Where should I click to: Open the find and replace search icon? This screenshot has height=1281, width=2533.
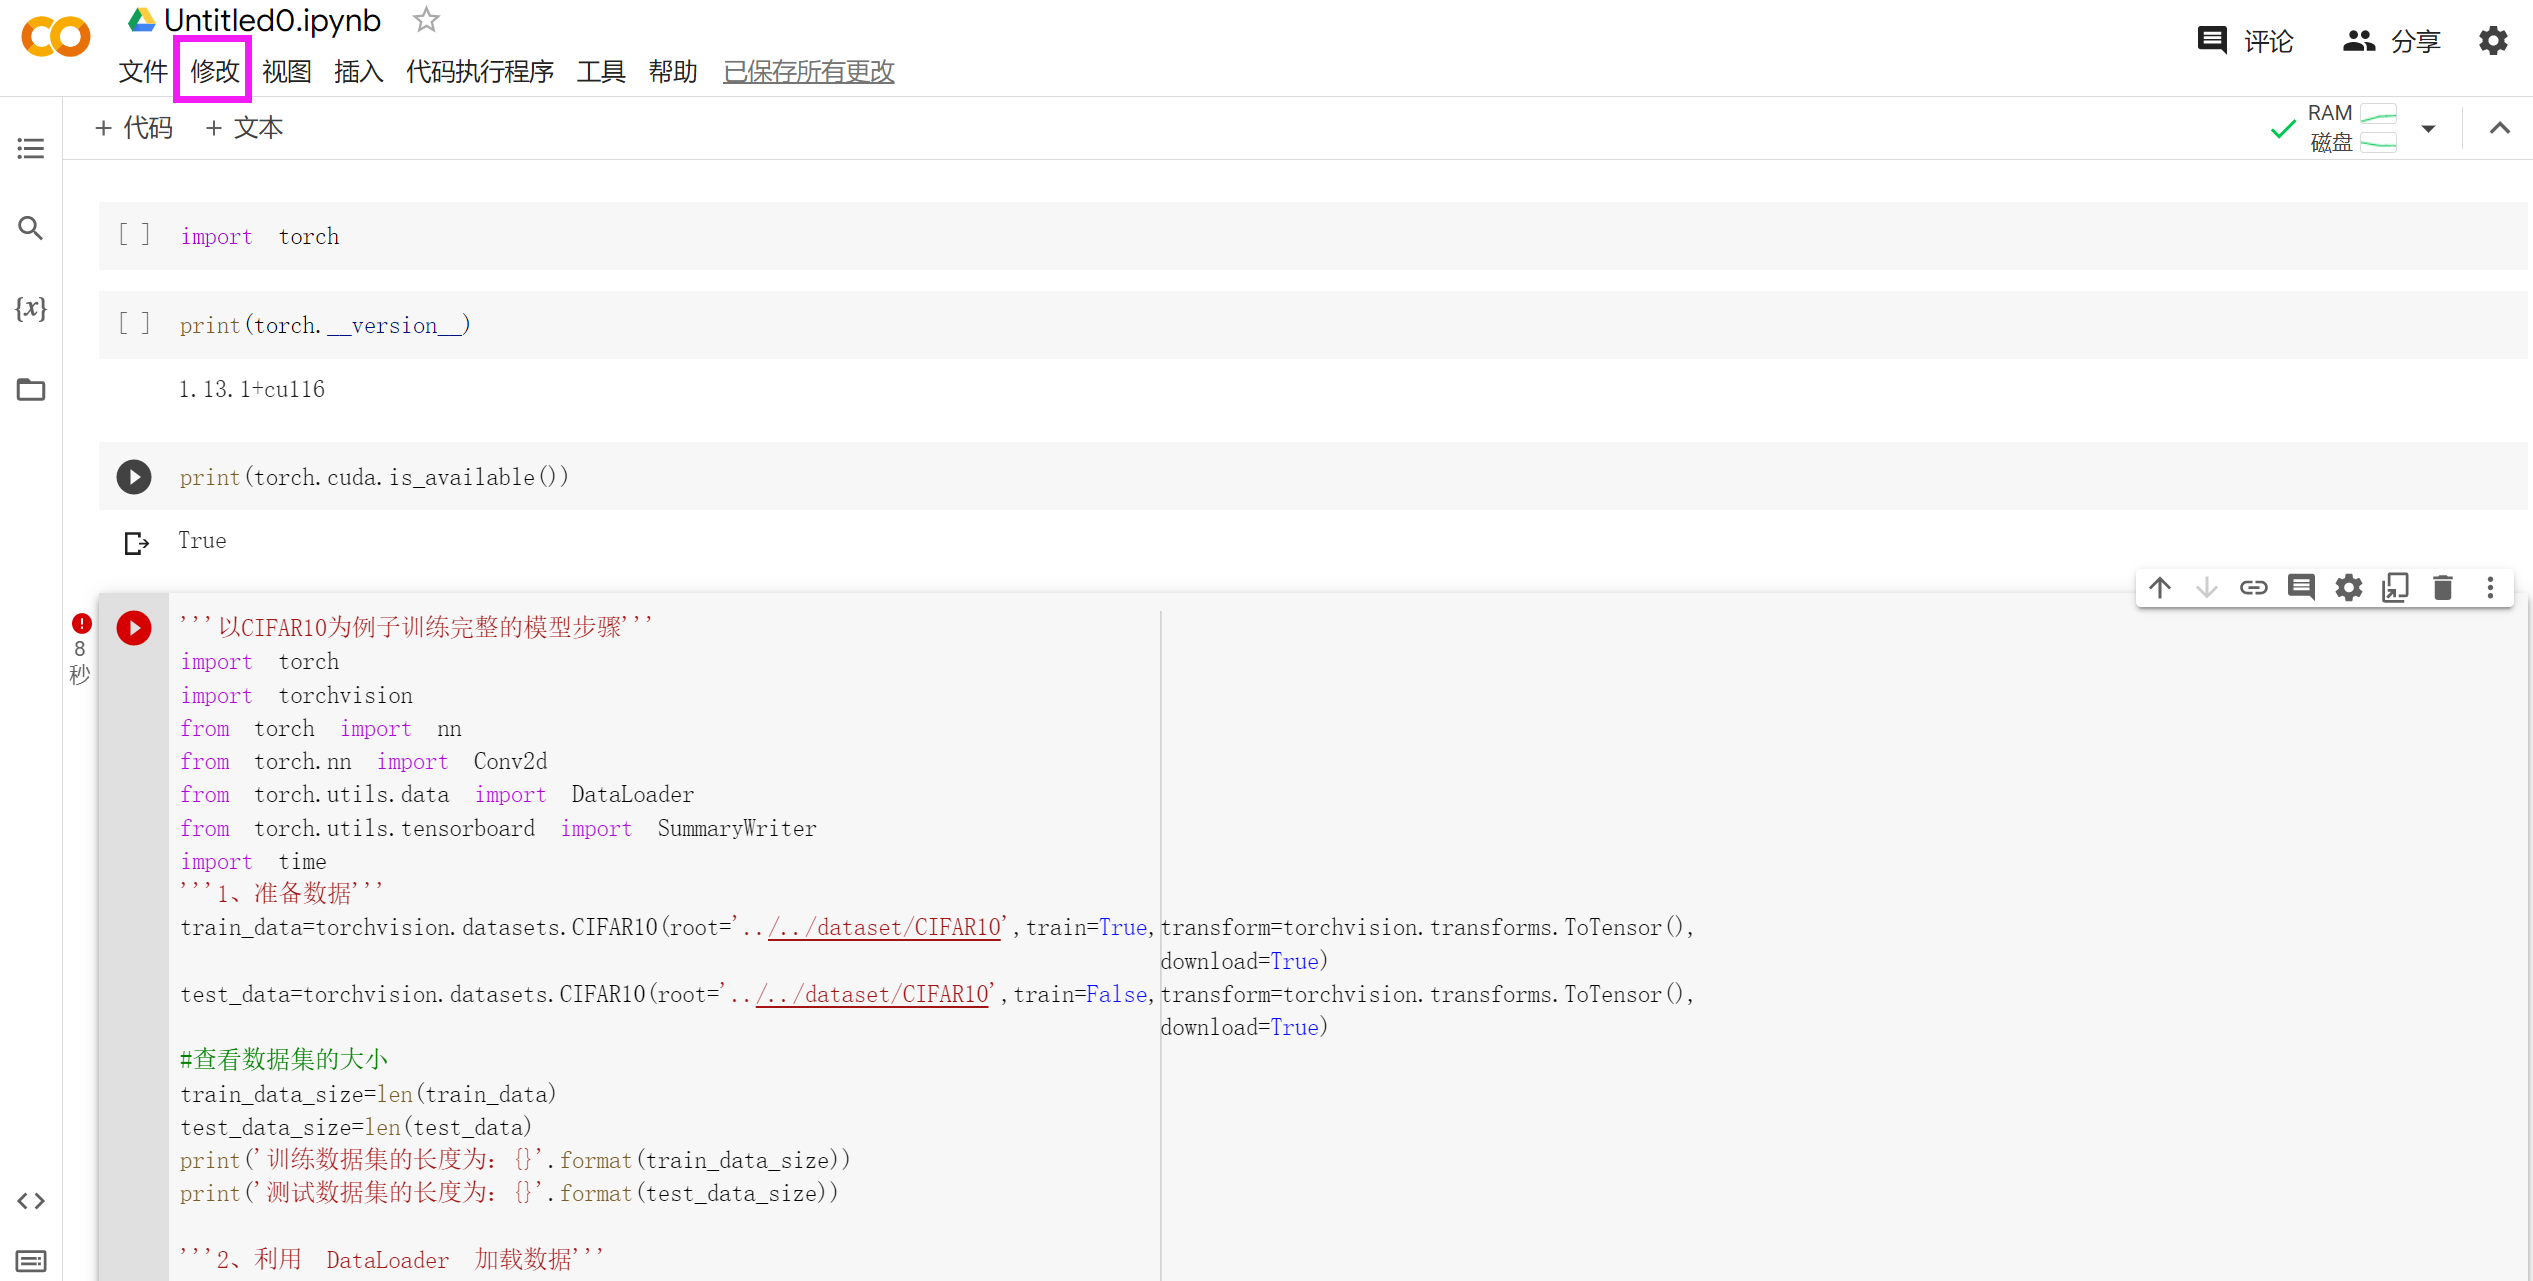coord(31,229)
